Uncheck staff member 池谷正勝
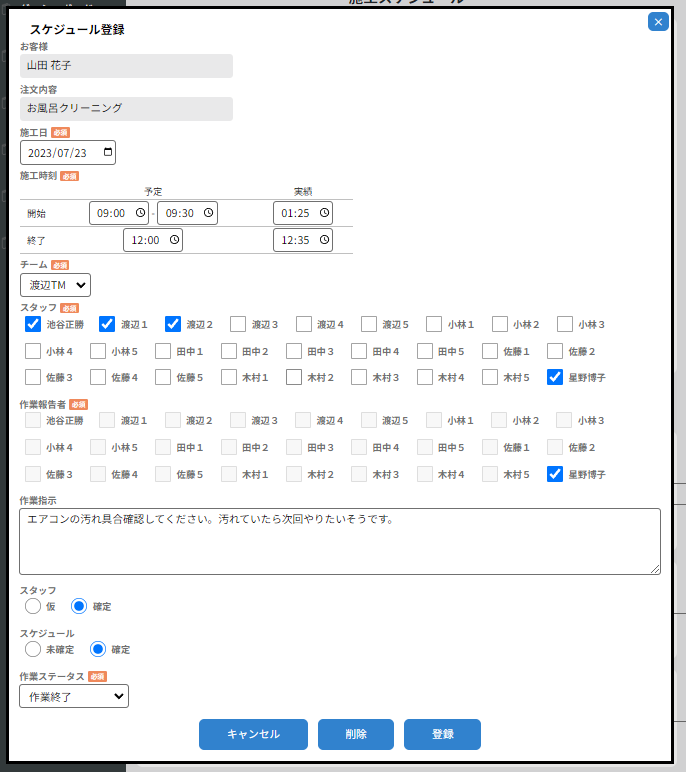686x772 pixels. 33,324
